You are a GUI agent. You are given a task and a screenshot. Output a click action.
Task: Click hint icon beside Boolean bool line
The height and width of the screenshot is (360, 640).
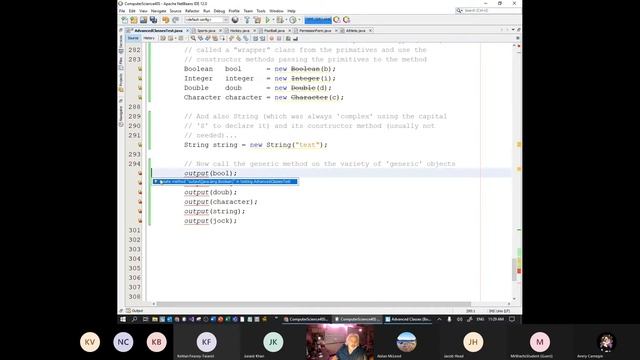pos(140,69)
